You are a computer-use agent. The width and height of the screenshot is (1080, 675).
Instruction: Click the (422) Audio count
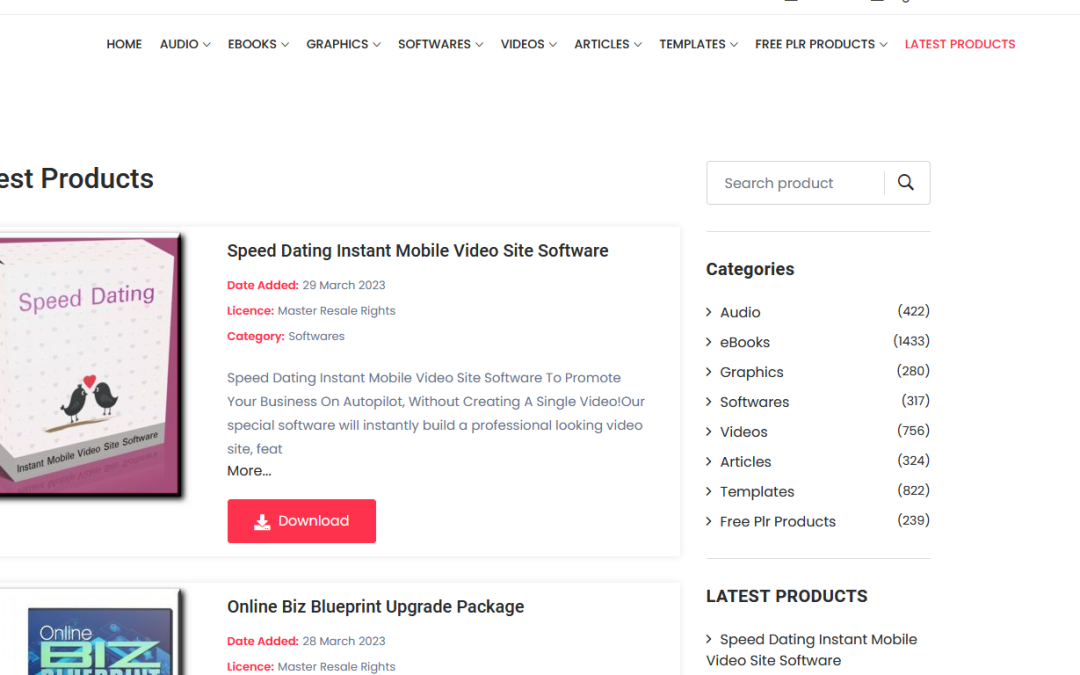click(913, 311)
